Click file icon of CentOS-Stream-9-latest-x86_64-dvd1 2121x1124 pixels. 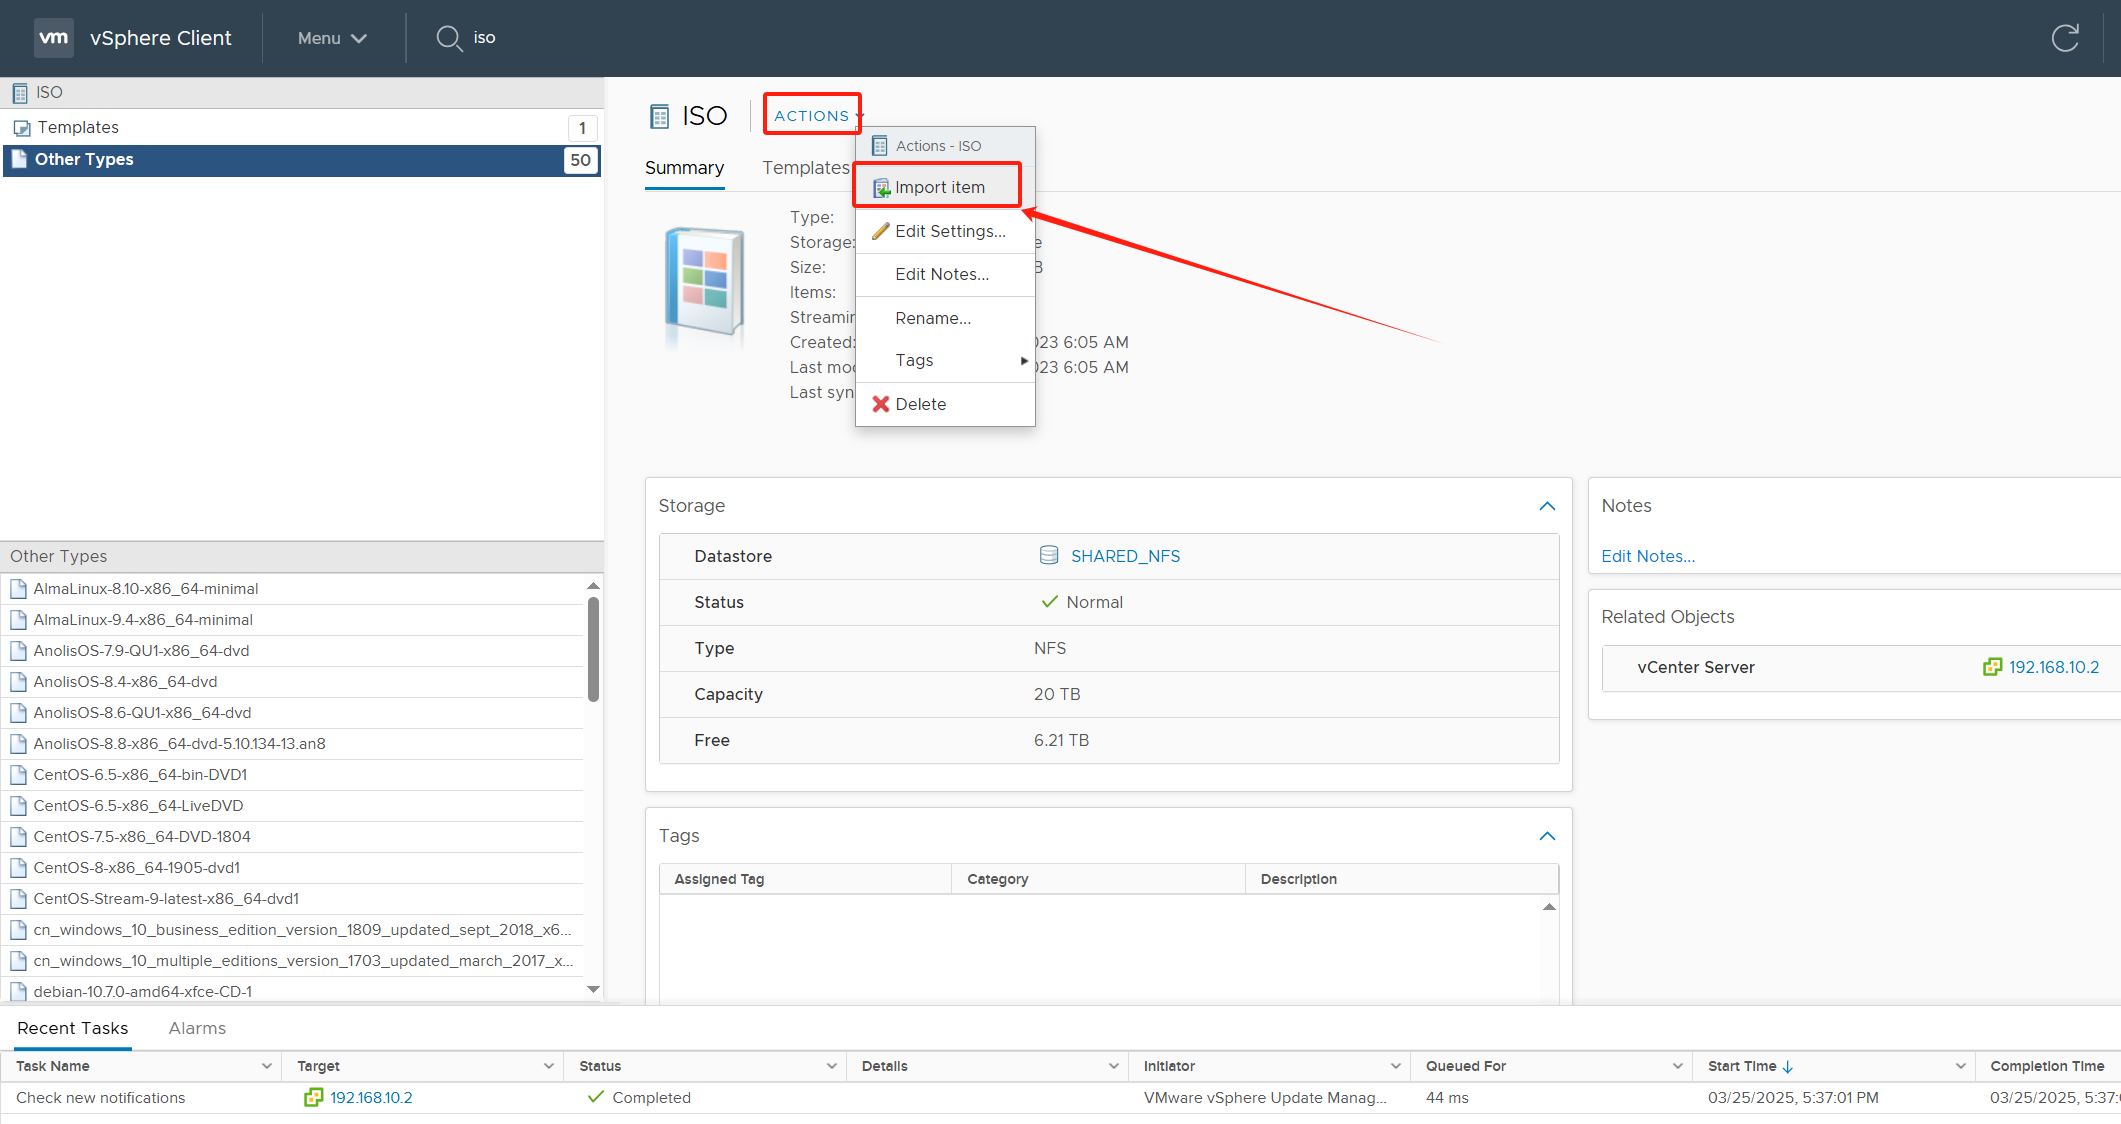(18, 899)
